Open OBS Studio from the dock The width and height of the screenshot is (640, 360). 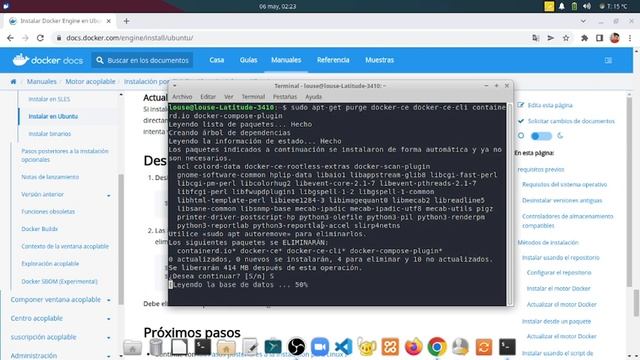tap(296, 347)
